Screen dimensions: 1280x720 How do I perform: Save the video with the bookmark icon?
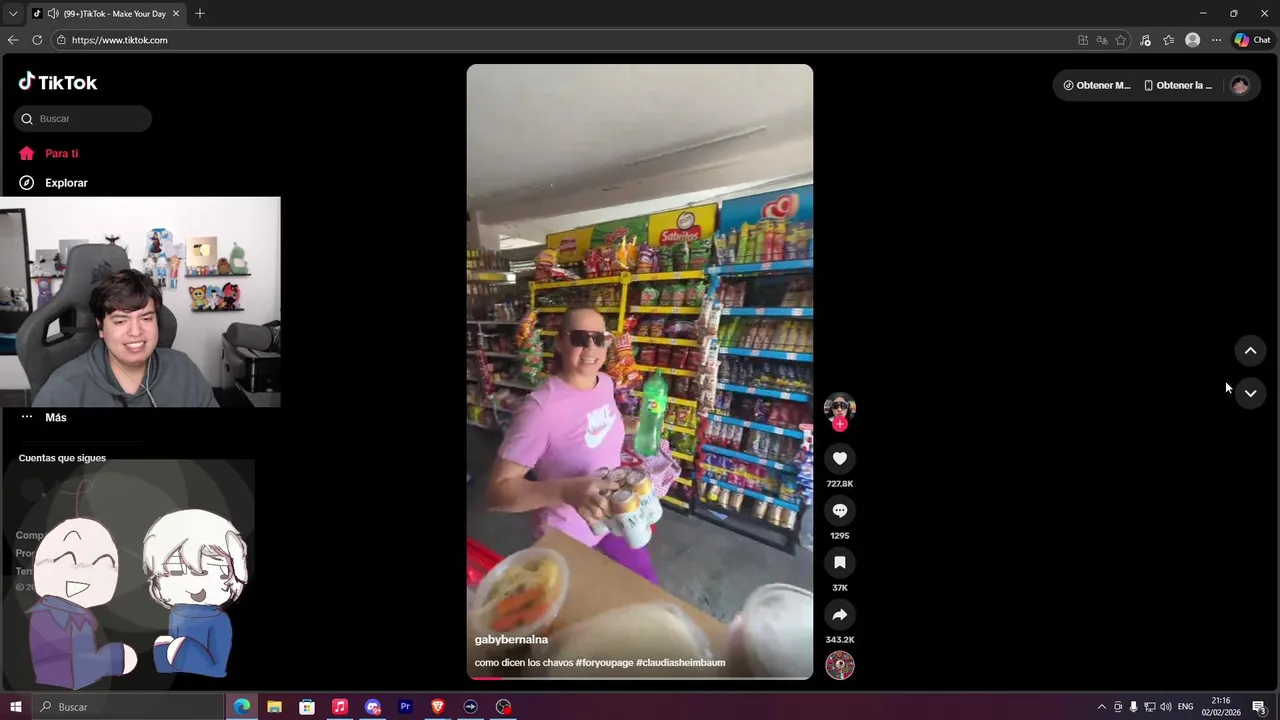coord(840,563)
